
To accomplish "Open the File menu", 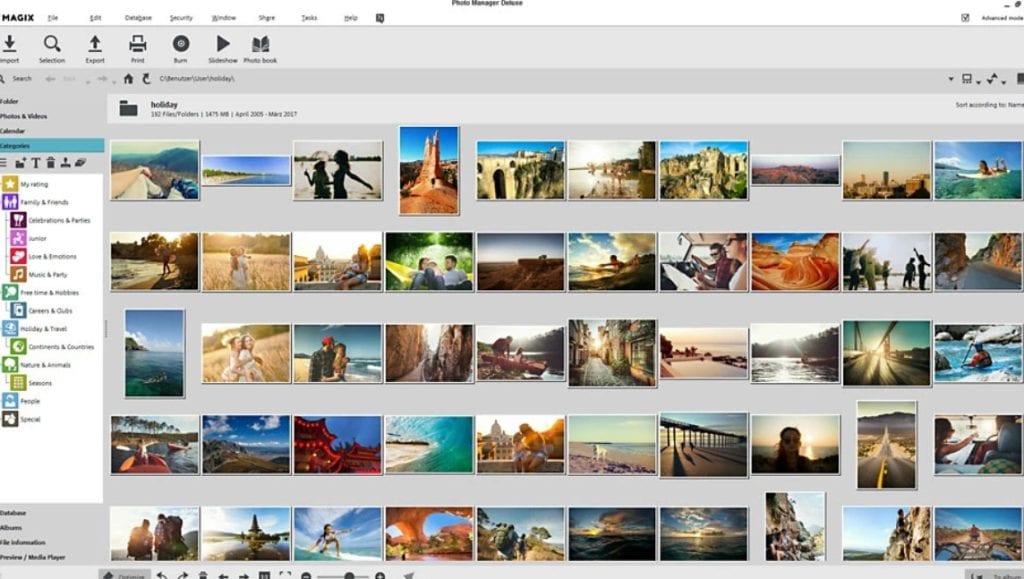I will click(x=53, y=18).
